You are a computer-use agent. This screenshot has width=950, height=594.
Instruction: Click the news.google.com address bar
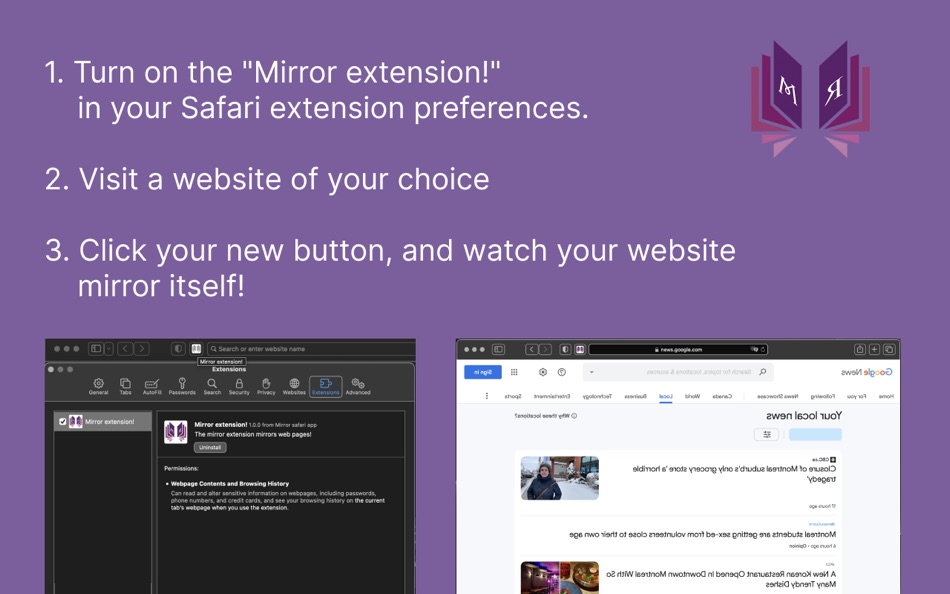tap(678, 349)
